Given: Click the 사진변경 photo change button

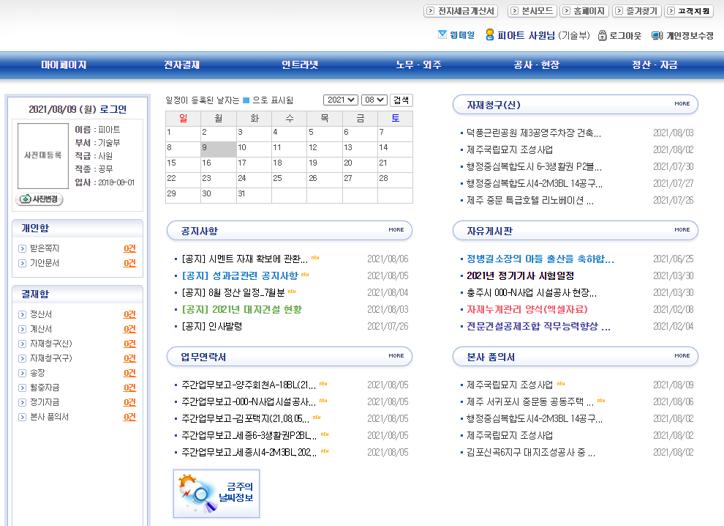Looking at the screenshot, I should [x=39, y=199].
